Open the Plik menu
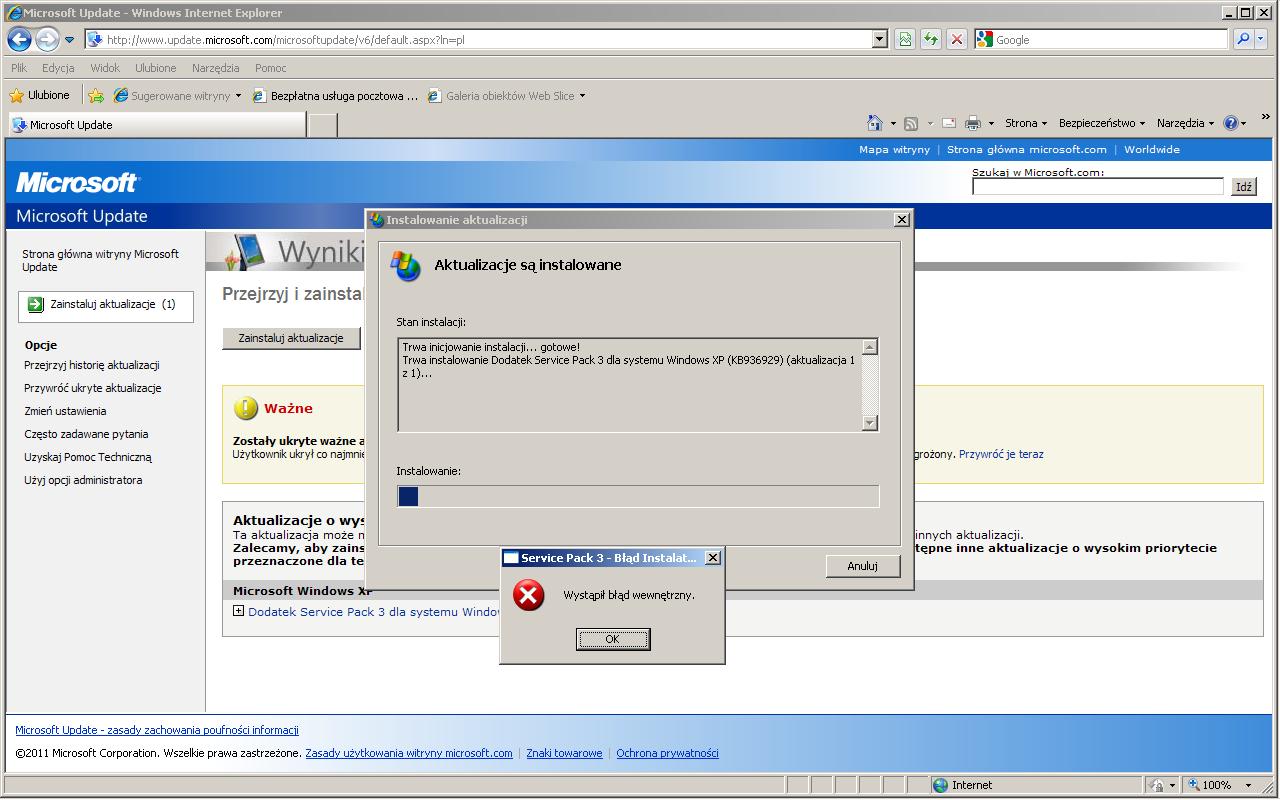This screenshot has height=800, width=1280. tap(19, 68)
